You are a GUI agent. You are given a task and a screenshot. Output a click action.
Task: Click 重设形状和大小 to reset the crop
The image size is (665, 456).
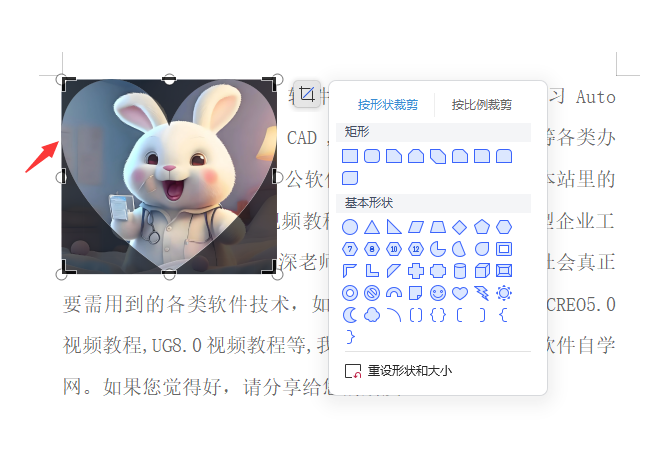[x=398, y=371]
